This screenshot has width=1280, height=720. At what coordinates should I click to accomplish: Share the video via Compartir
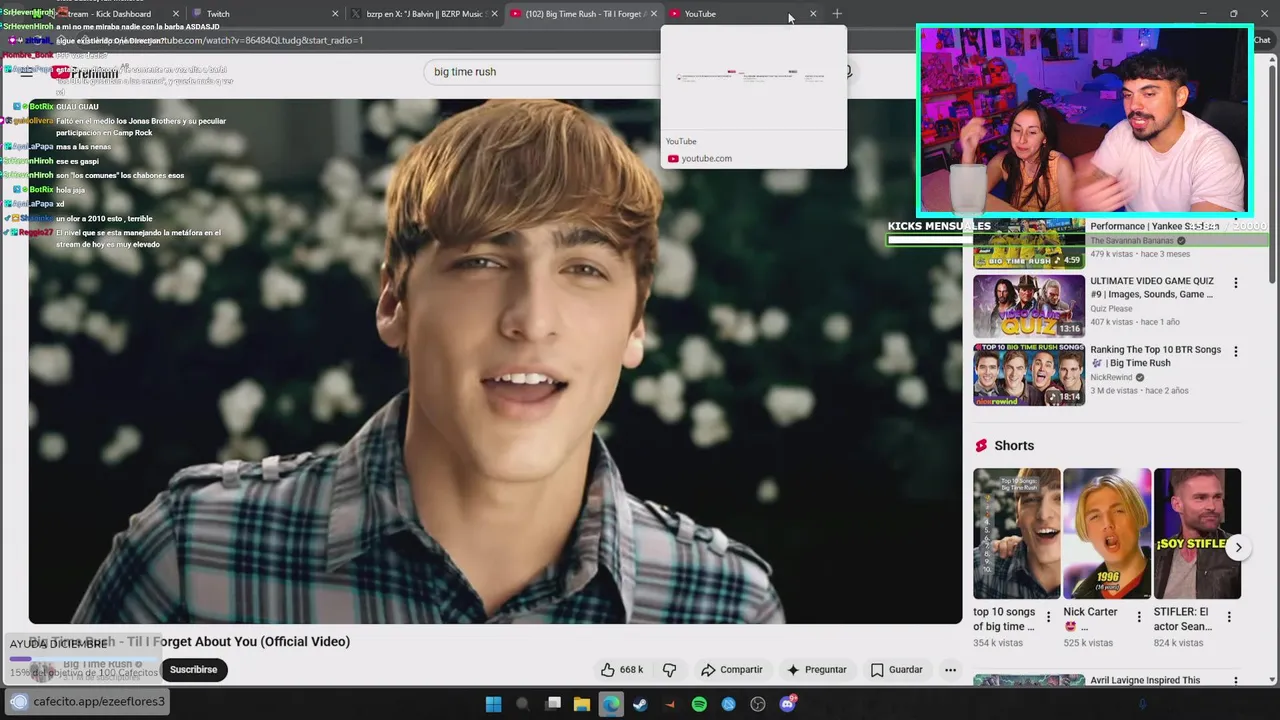[732, 670]
